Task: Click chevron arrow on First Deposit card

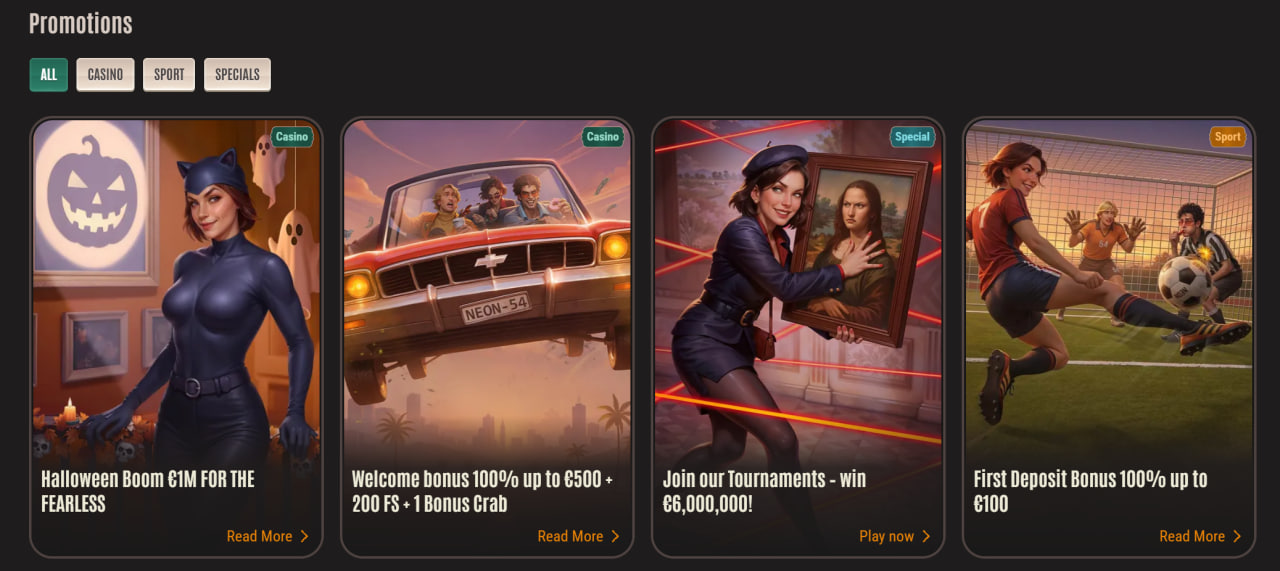Action: click(x=1237, y=536)
